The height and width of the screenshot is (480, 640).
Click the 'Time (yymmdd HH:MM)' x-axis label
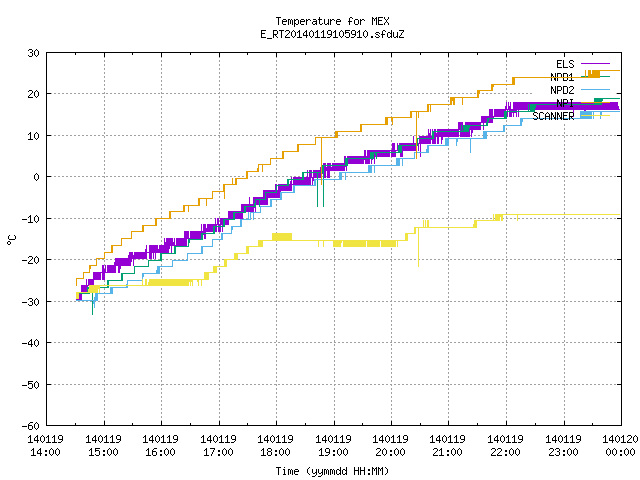(x=332, y=471)
